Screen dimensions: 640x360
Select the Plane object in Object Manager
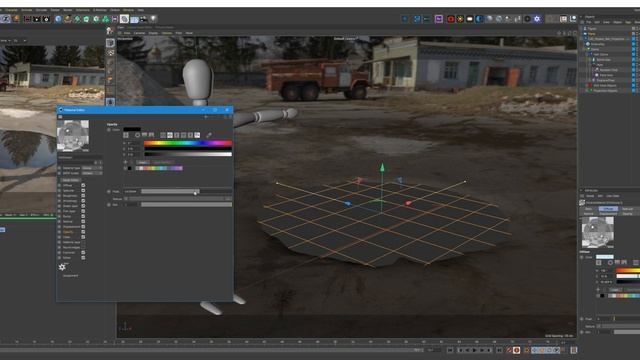[592, 34]
